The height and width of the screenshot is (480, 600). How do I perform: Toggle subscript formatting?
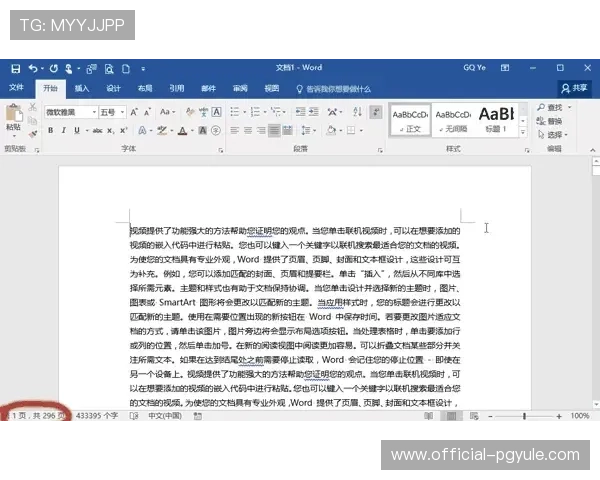pyautogui.click(x=110, y=131)
